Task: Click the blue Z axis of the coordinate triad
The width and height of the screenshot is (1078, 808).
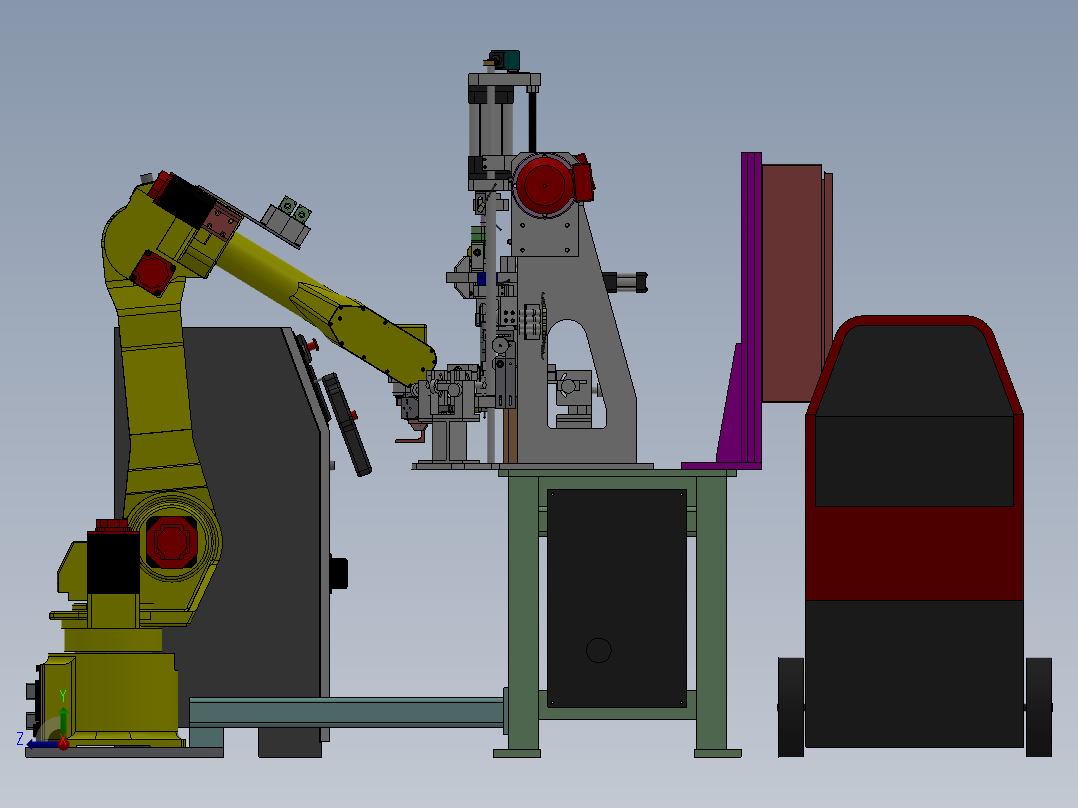Action: click(x=43, y=744)
